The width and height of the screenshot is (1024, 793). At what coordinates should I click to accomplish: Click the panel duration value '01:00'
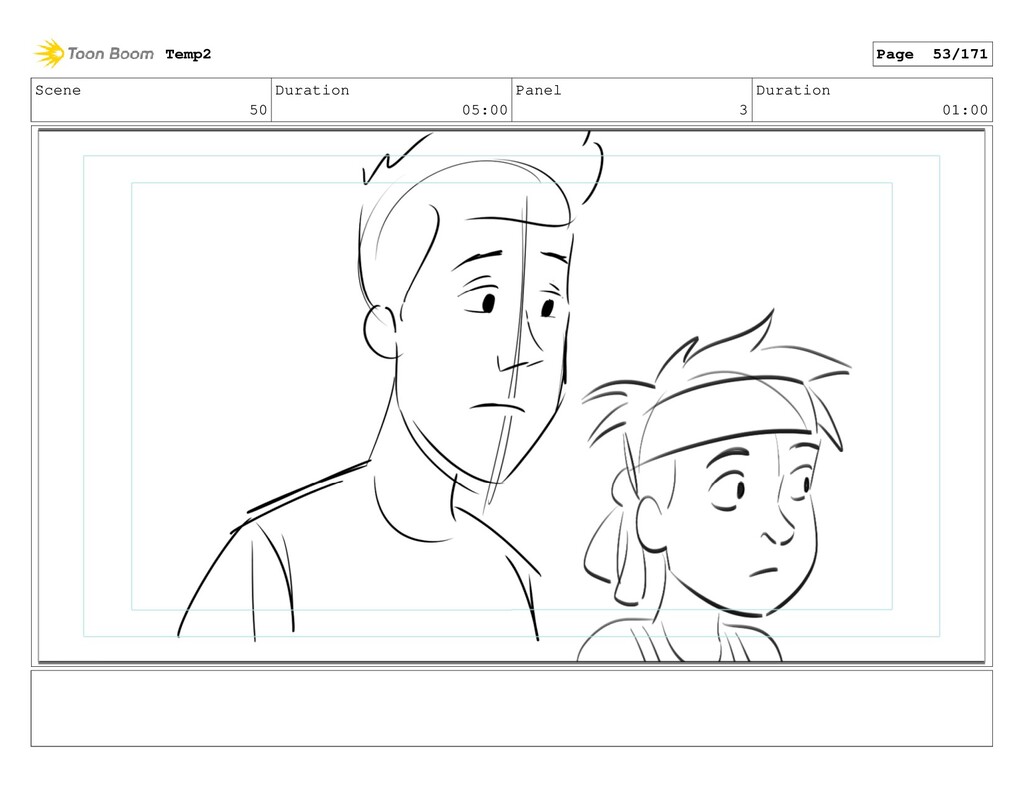pyautogui.click(x=965, y=110)
